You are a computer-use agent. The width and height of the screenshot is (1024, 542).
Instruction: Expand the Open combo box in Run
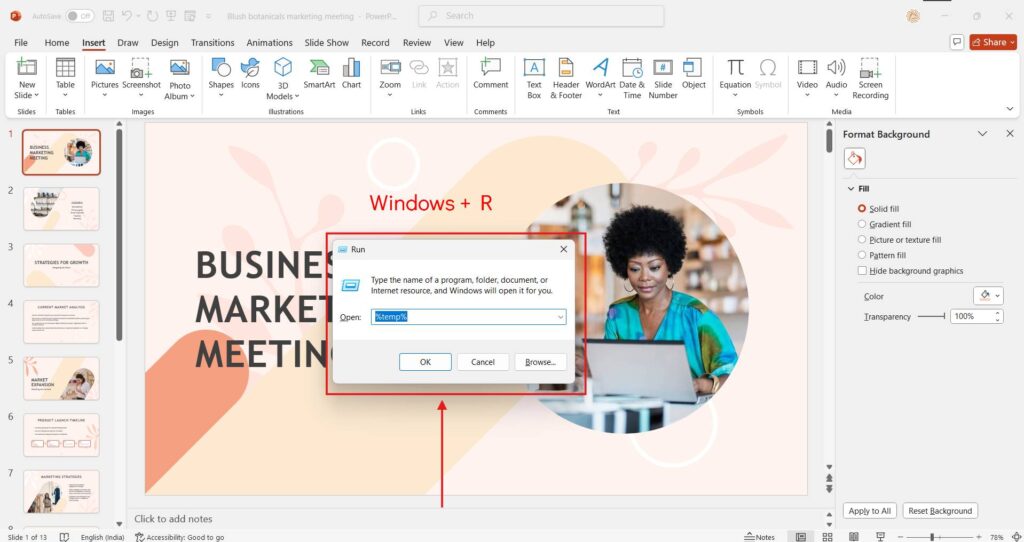tap(560, 317)
